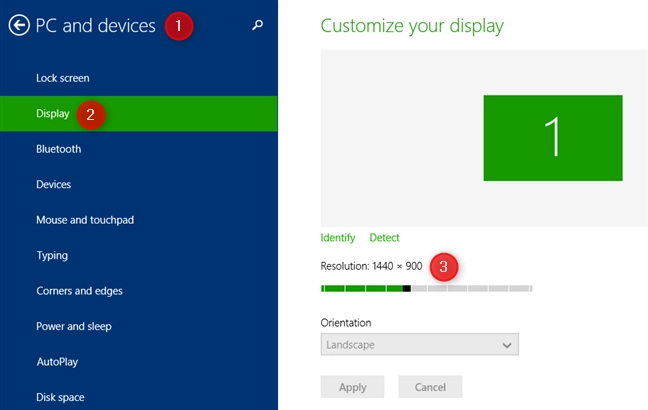
Task: Open search with the magnifier icon
Action: tap(257, 25)
